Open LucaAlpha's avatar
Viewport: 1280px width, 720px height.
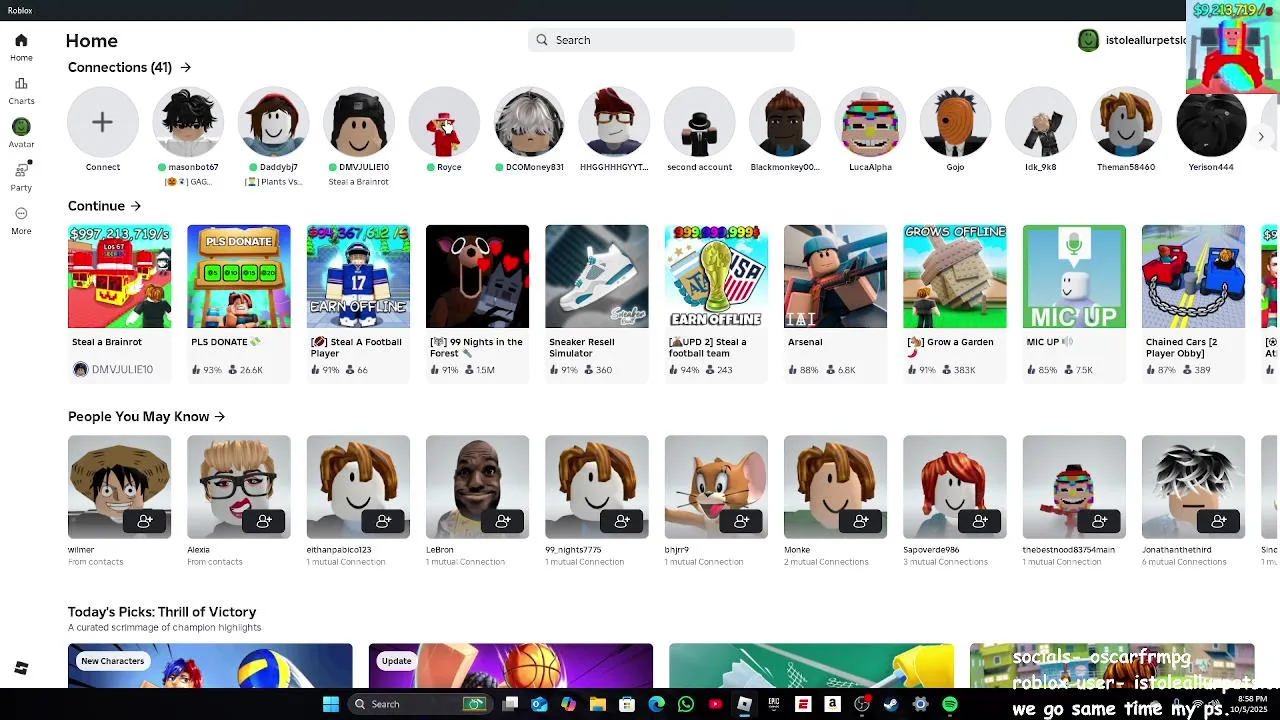870,122
